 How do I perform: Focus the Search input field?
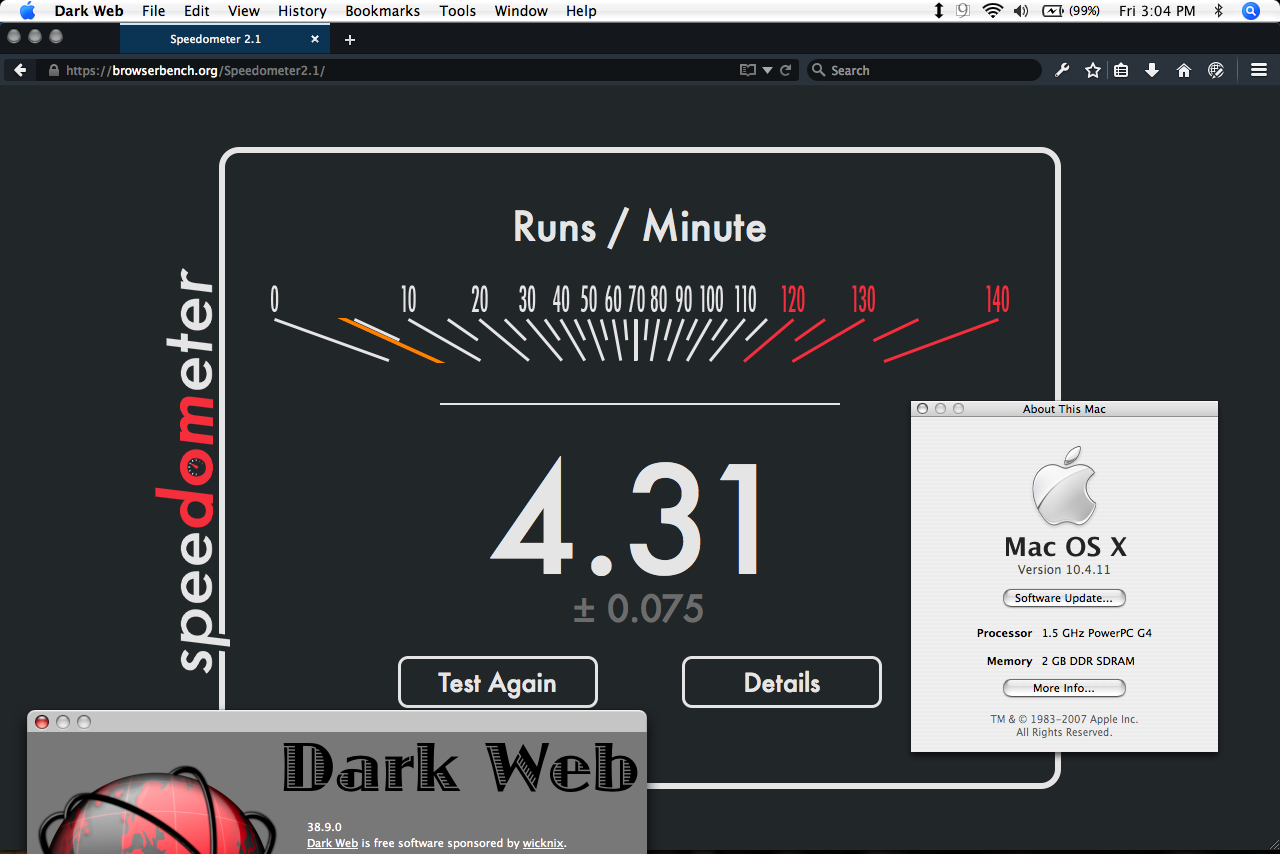[925, 70]
